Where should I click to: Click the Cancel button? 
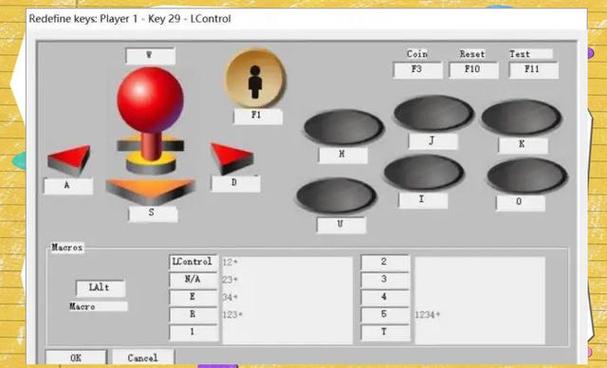(x=143, y=358)
